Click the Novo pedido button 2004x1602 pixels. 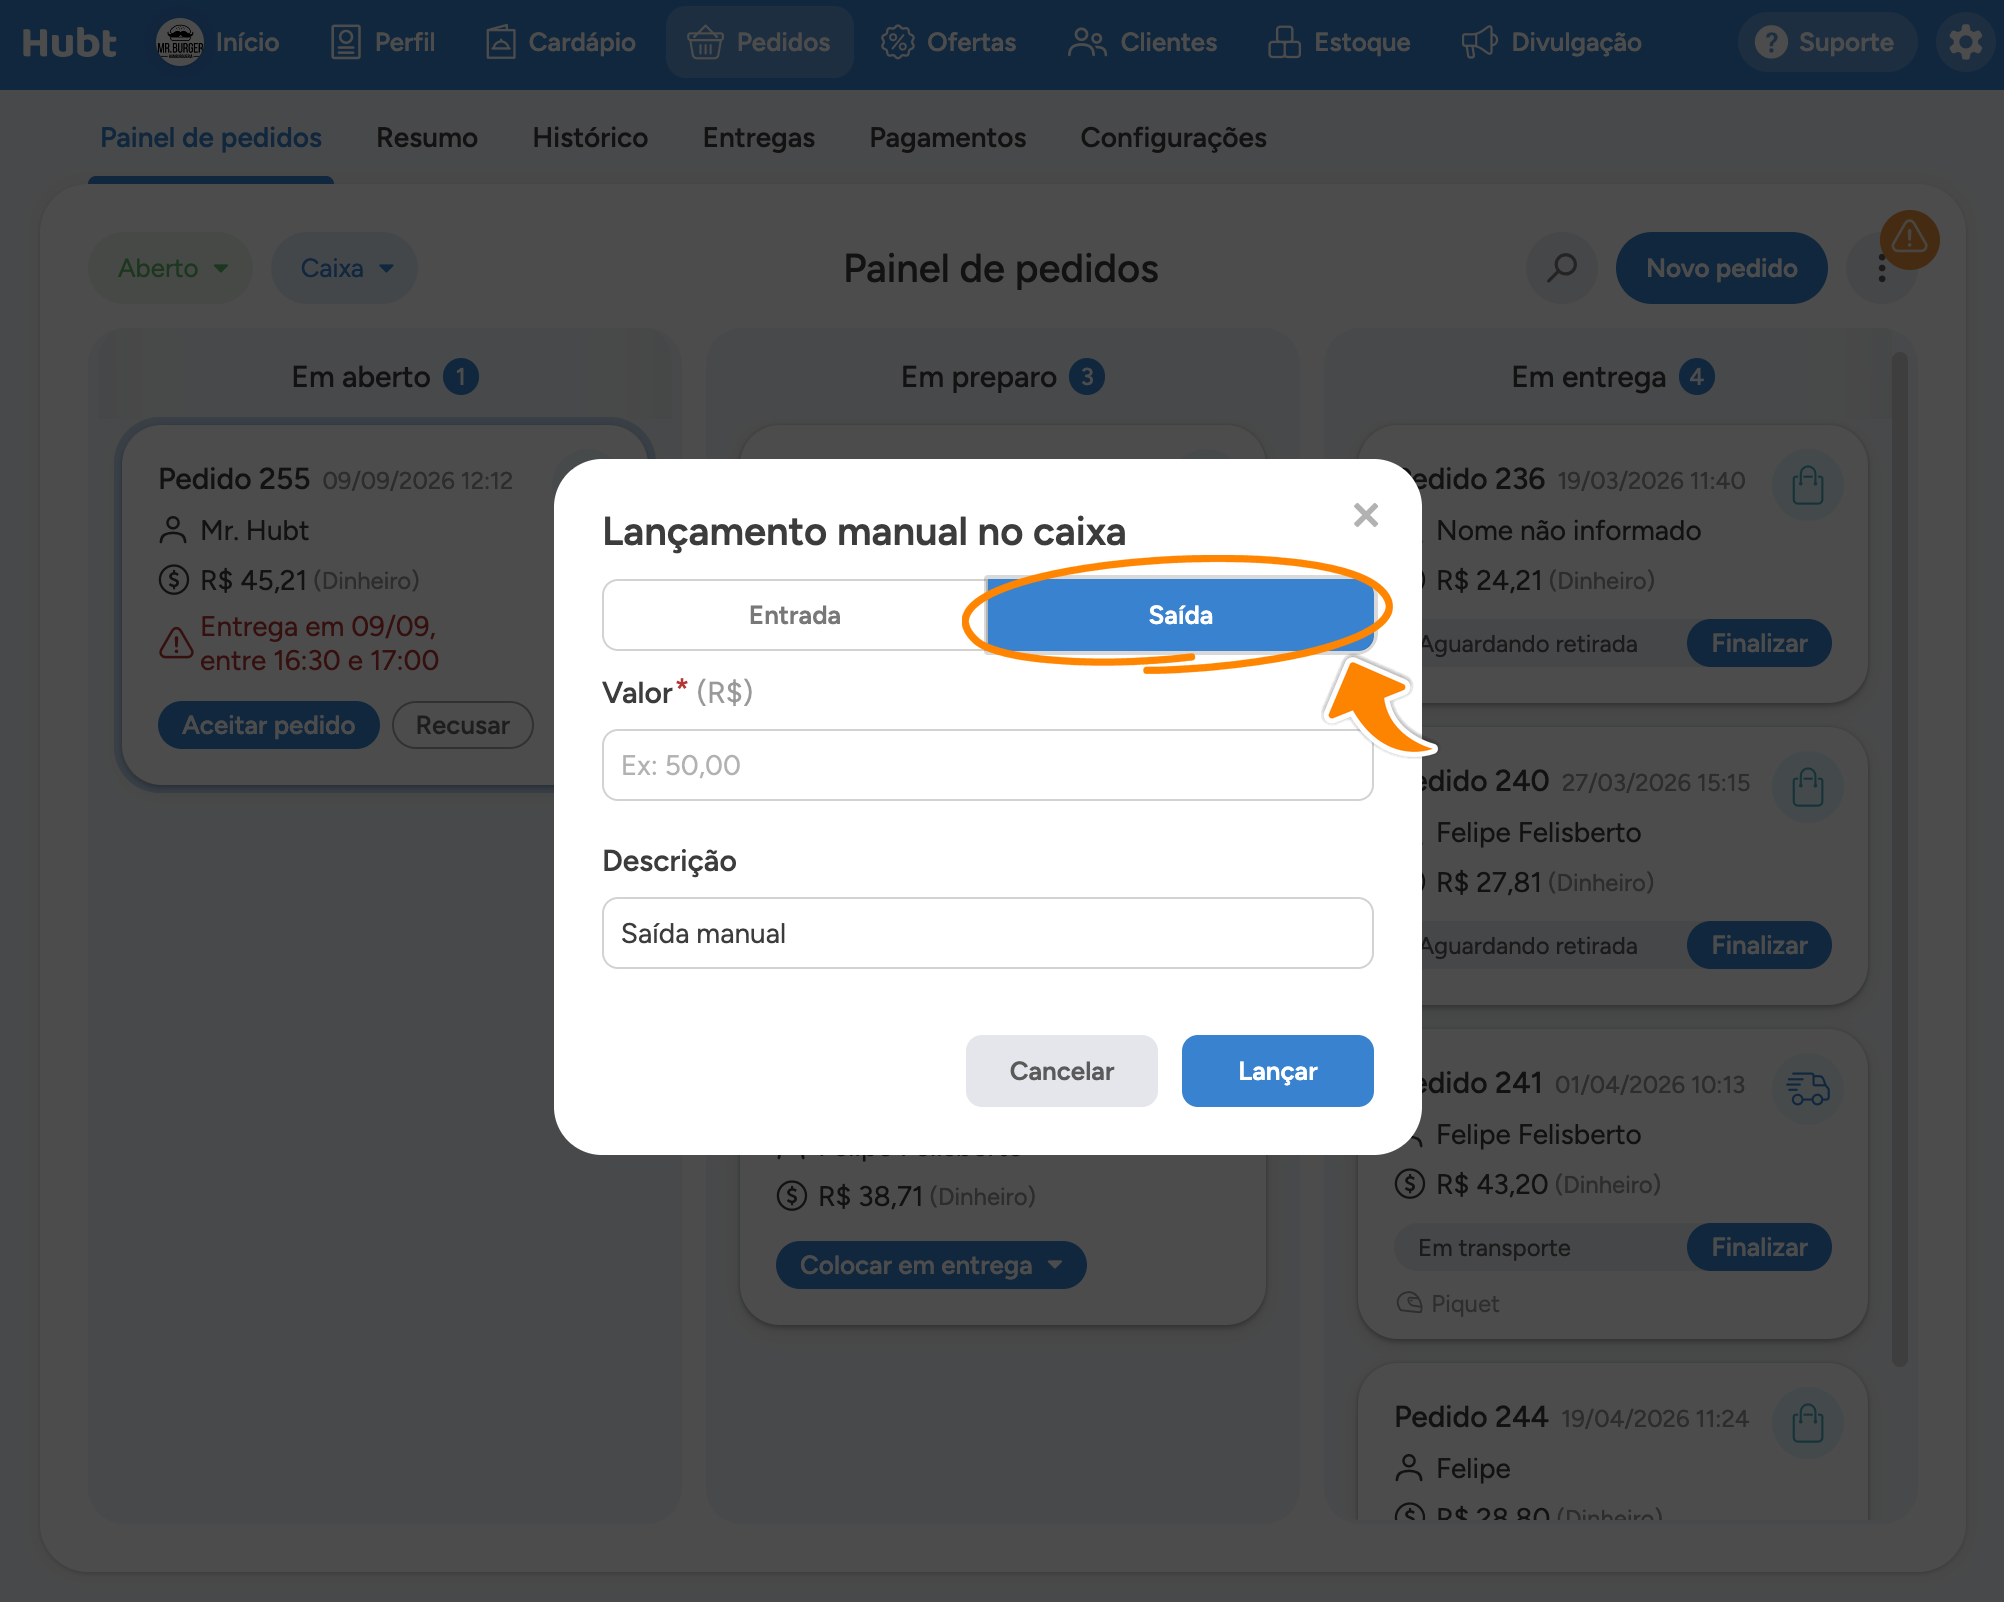pos(1722,268)
